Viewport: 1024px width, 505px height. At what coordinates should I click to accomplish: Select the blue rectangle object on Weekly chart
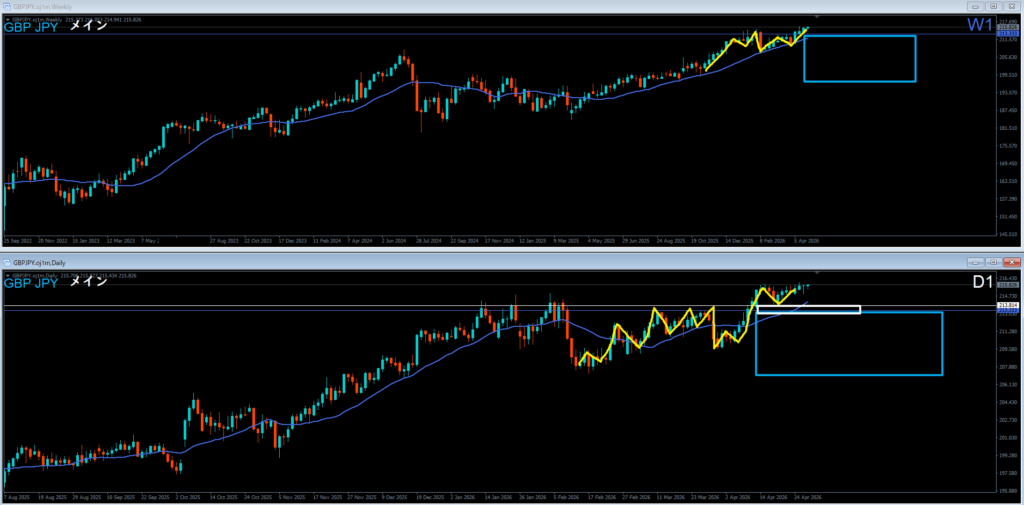click(x=859, y=59)
